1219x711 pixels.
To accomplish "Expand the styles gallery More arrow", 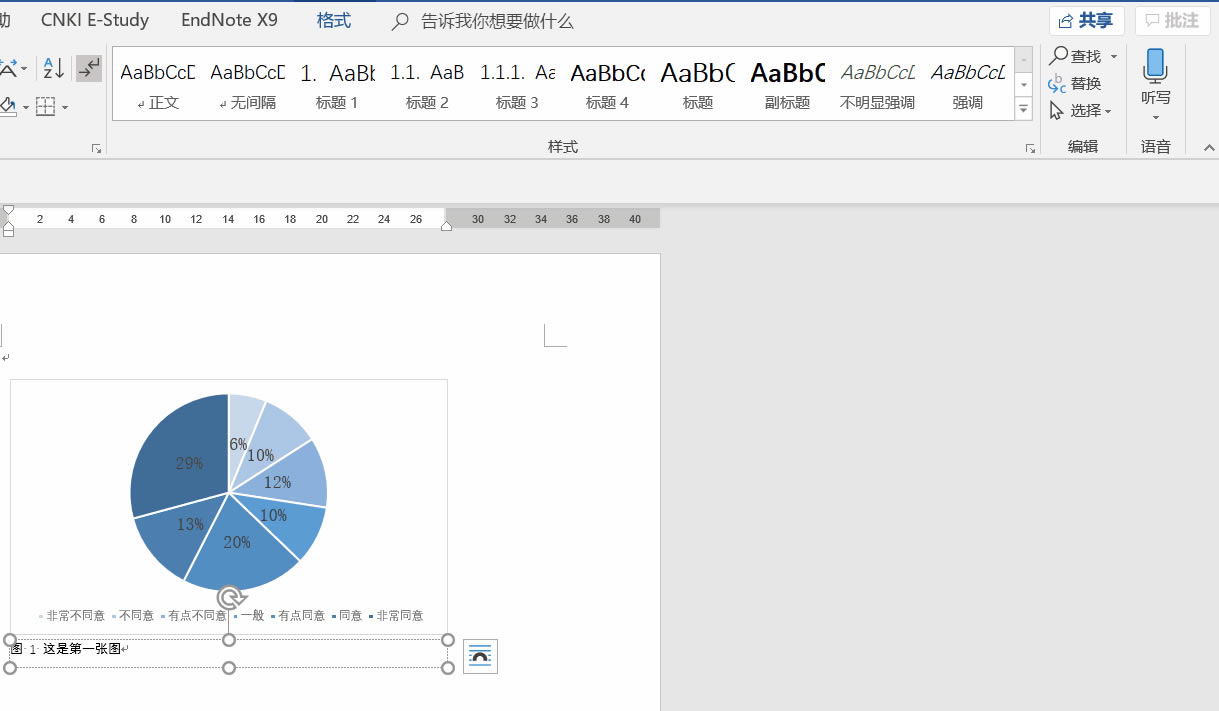I will tap(1023, 110).
